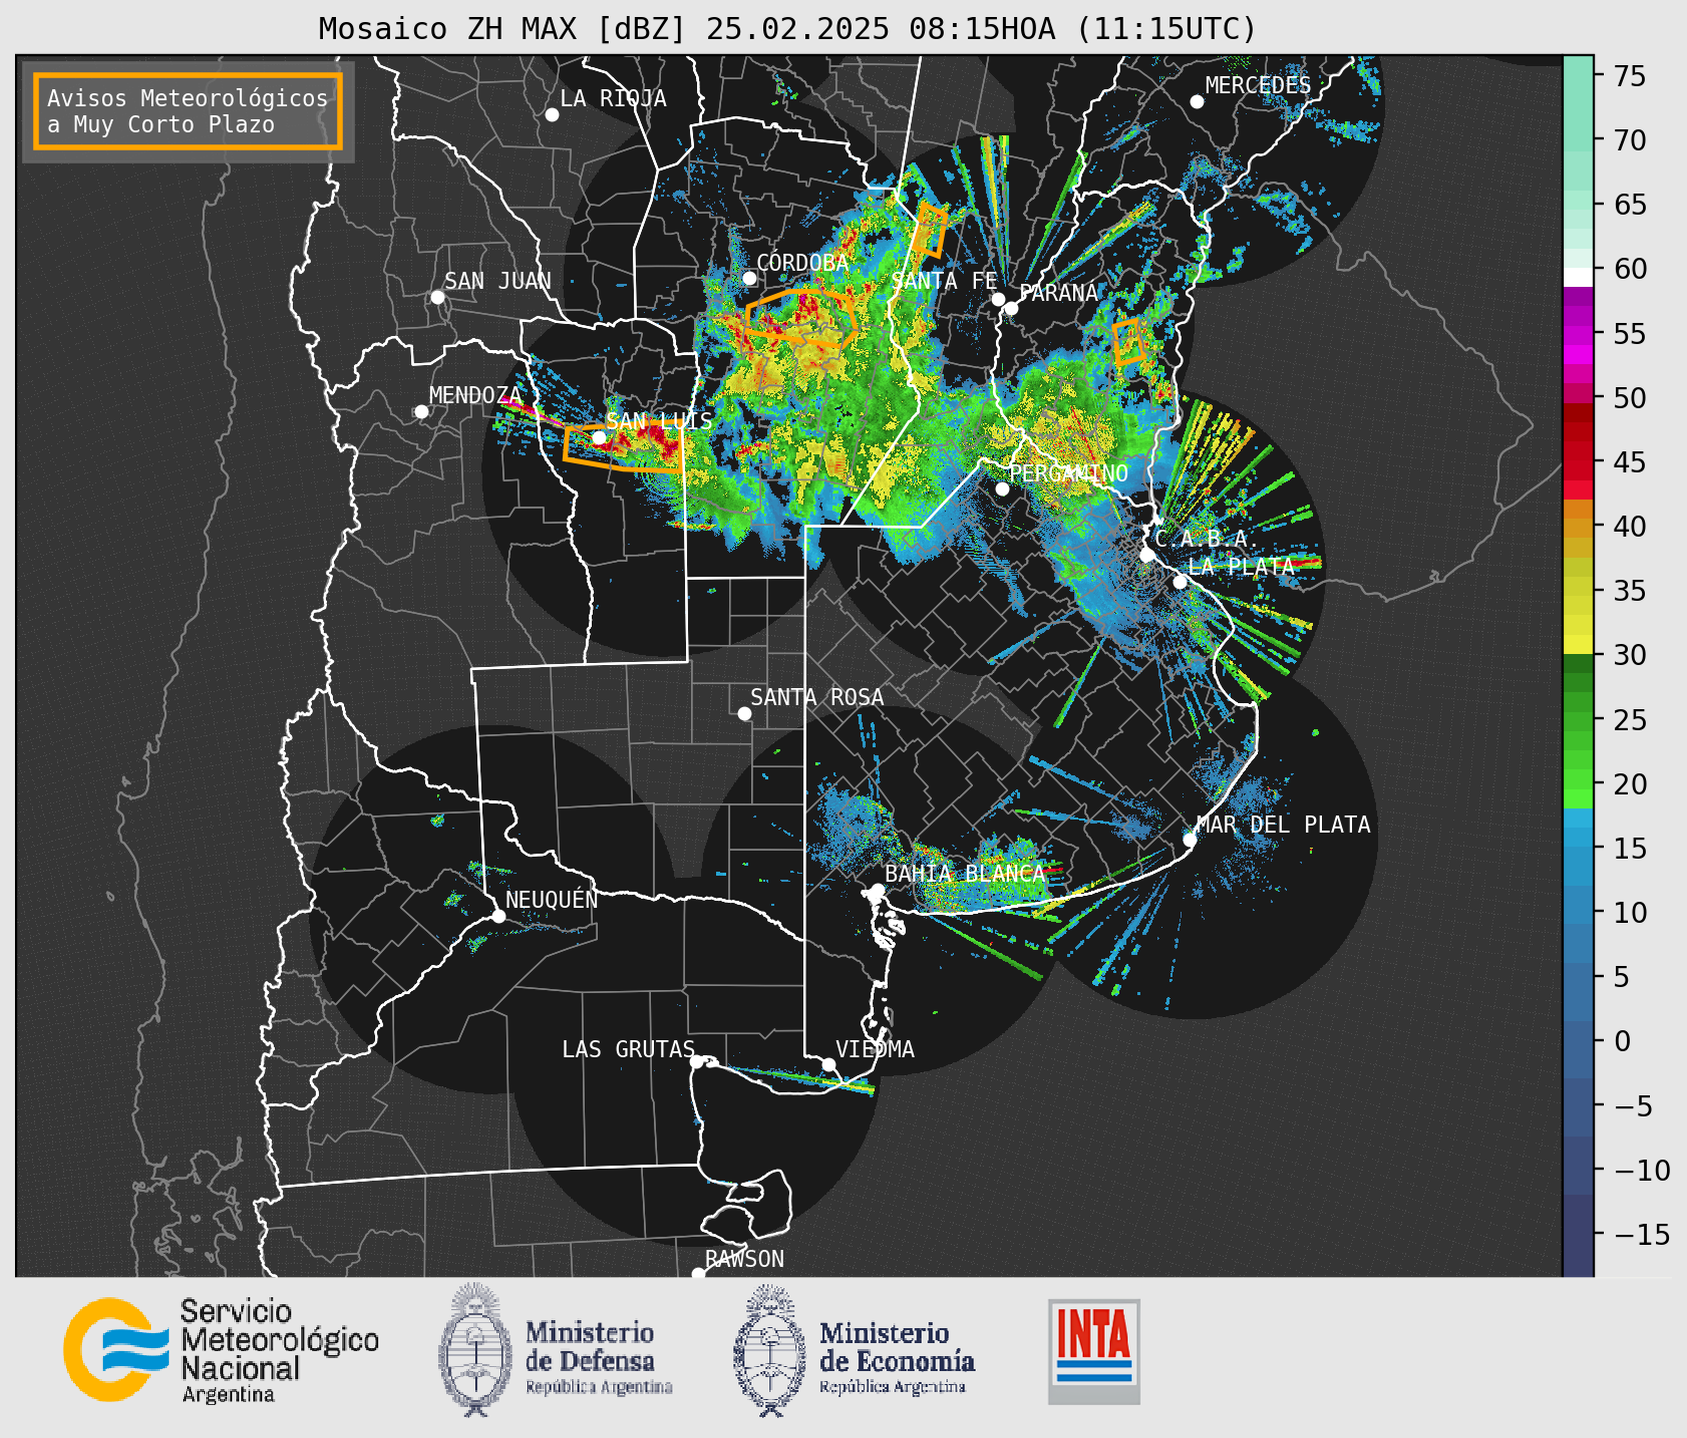
Task: Click the Mercedes city marker dot
Action: coord(1197,102)
